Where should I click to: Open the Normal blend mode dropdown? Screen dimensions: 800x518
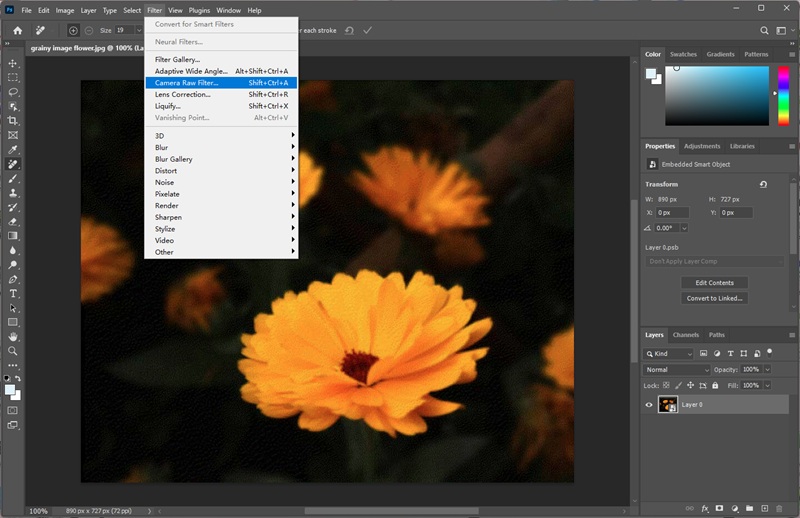[677, 370]
